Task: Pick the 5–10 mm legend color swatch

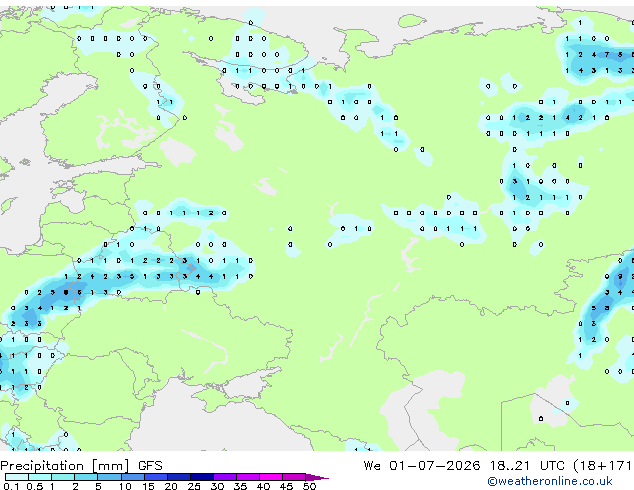Action: coord(109,477)
